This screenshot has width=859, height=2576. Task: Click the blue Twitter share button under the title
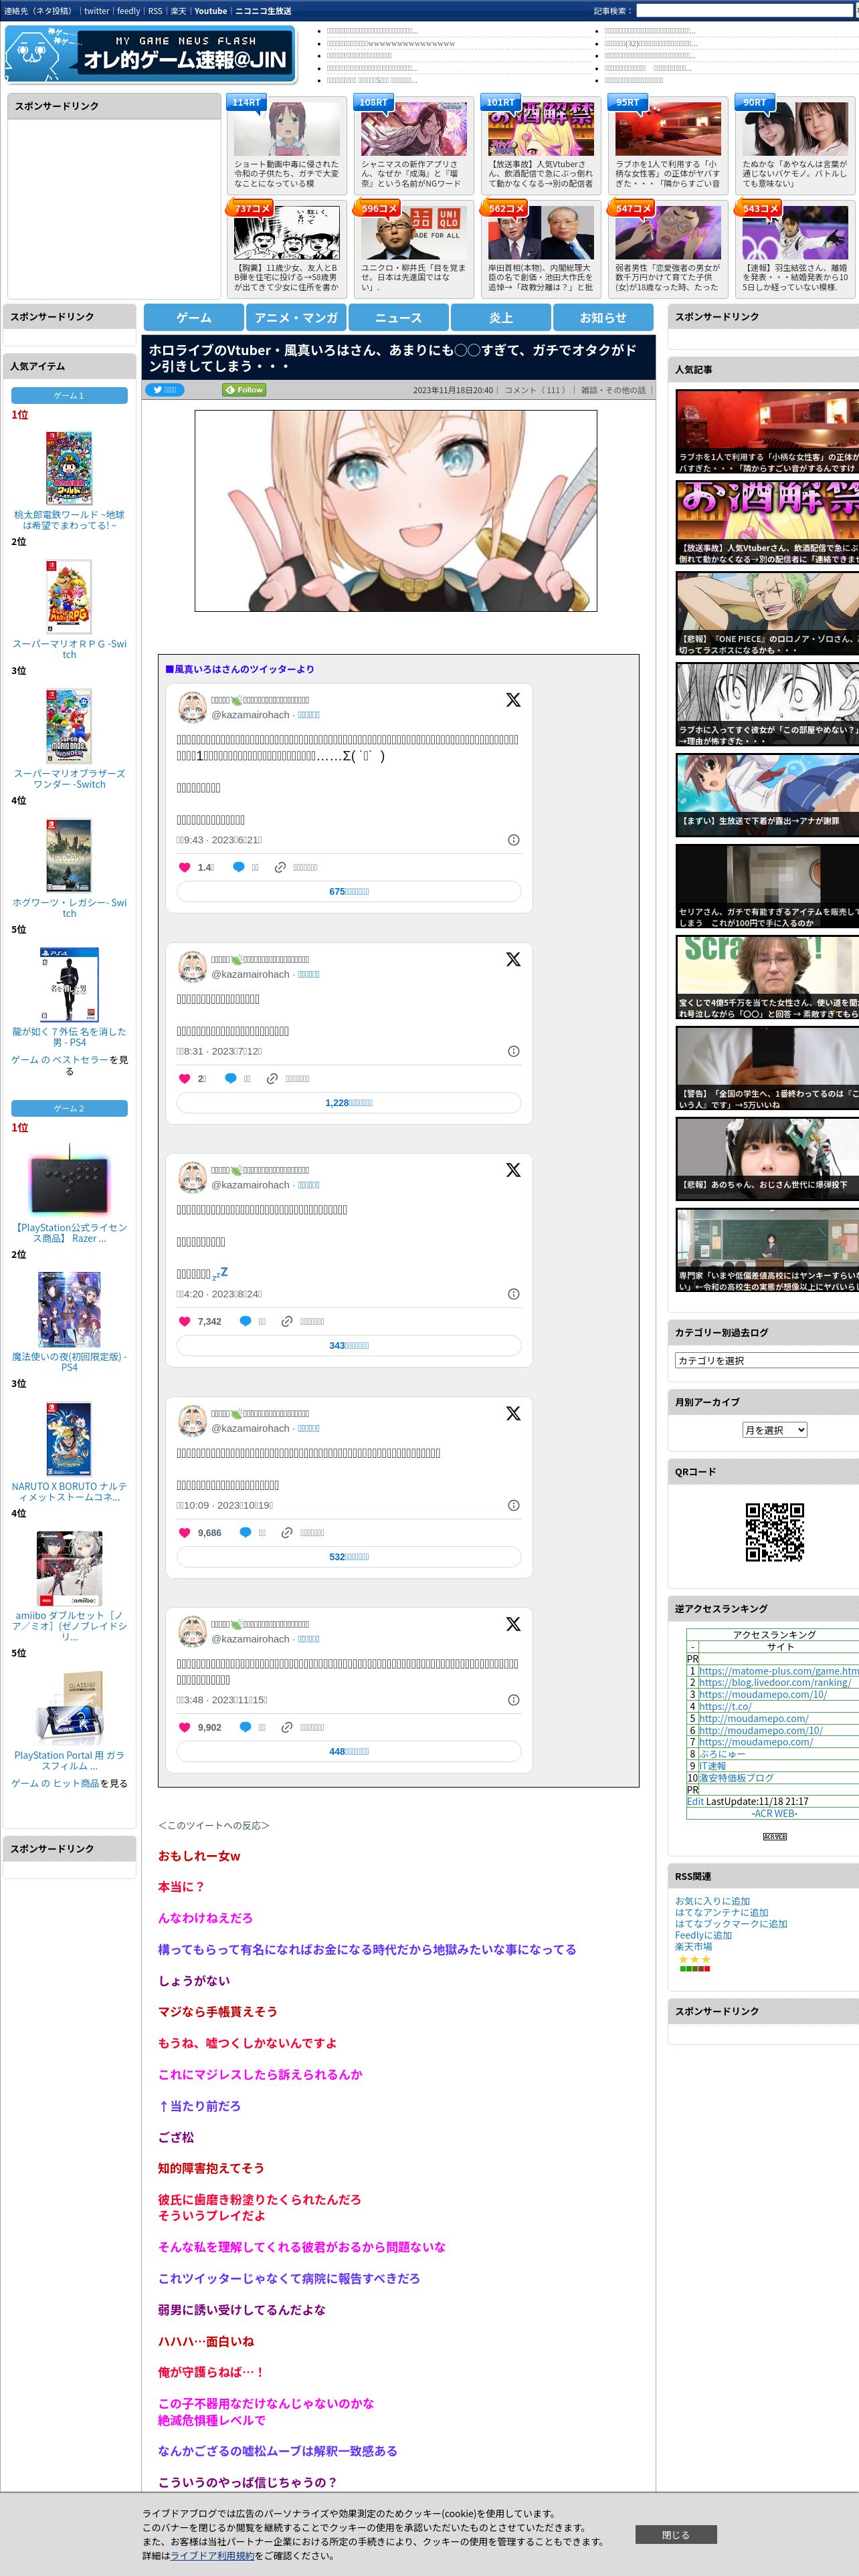[165, 390]
